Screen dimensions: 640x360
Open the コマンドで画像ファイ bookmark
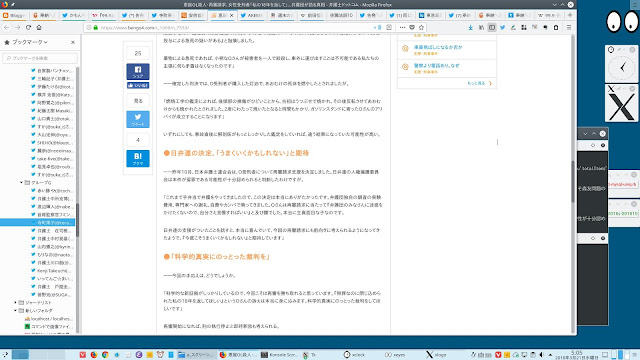click(48, 327)
